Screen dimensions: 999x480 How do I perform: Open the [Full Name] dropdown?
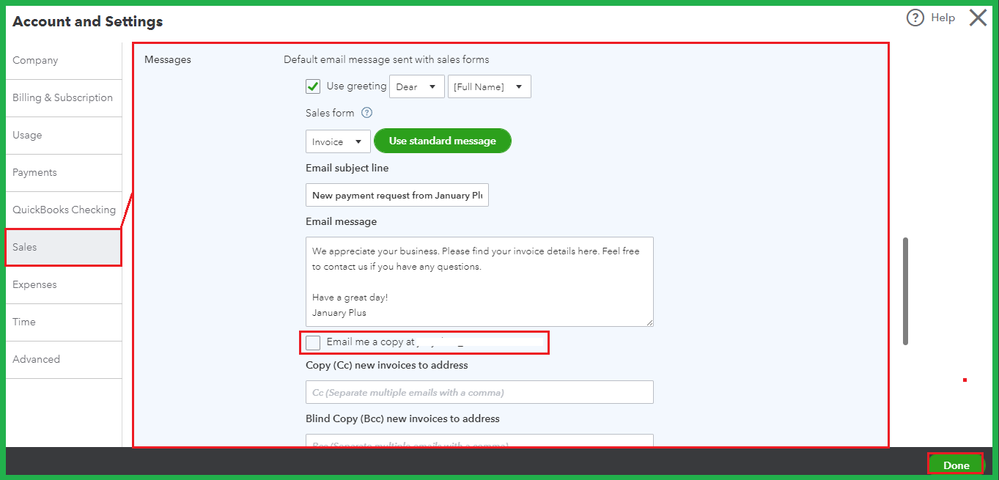coord(489,87)
